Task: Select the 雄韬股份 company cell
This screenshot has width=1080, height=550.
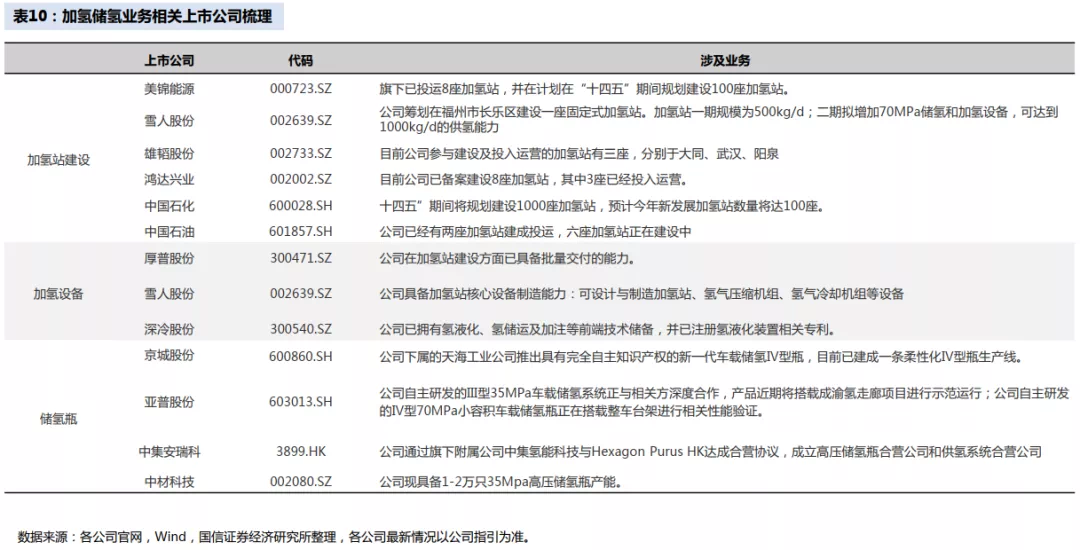Action: click(169, 154)
